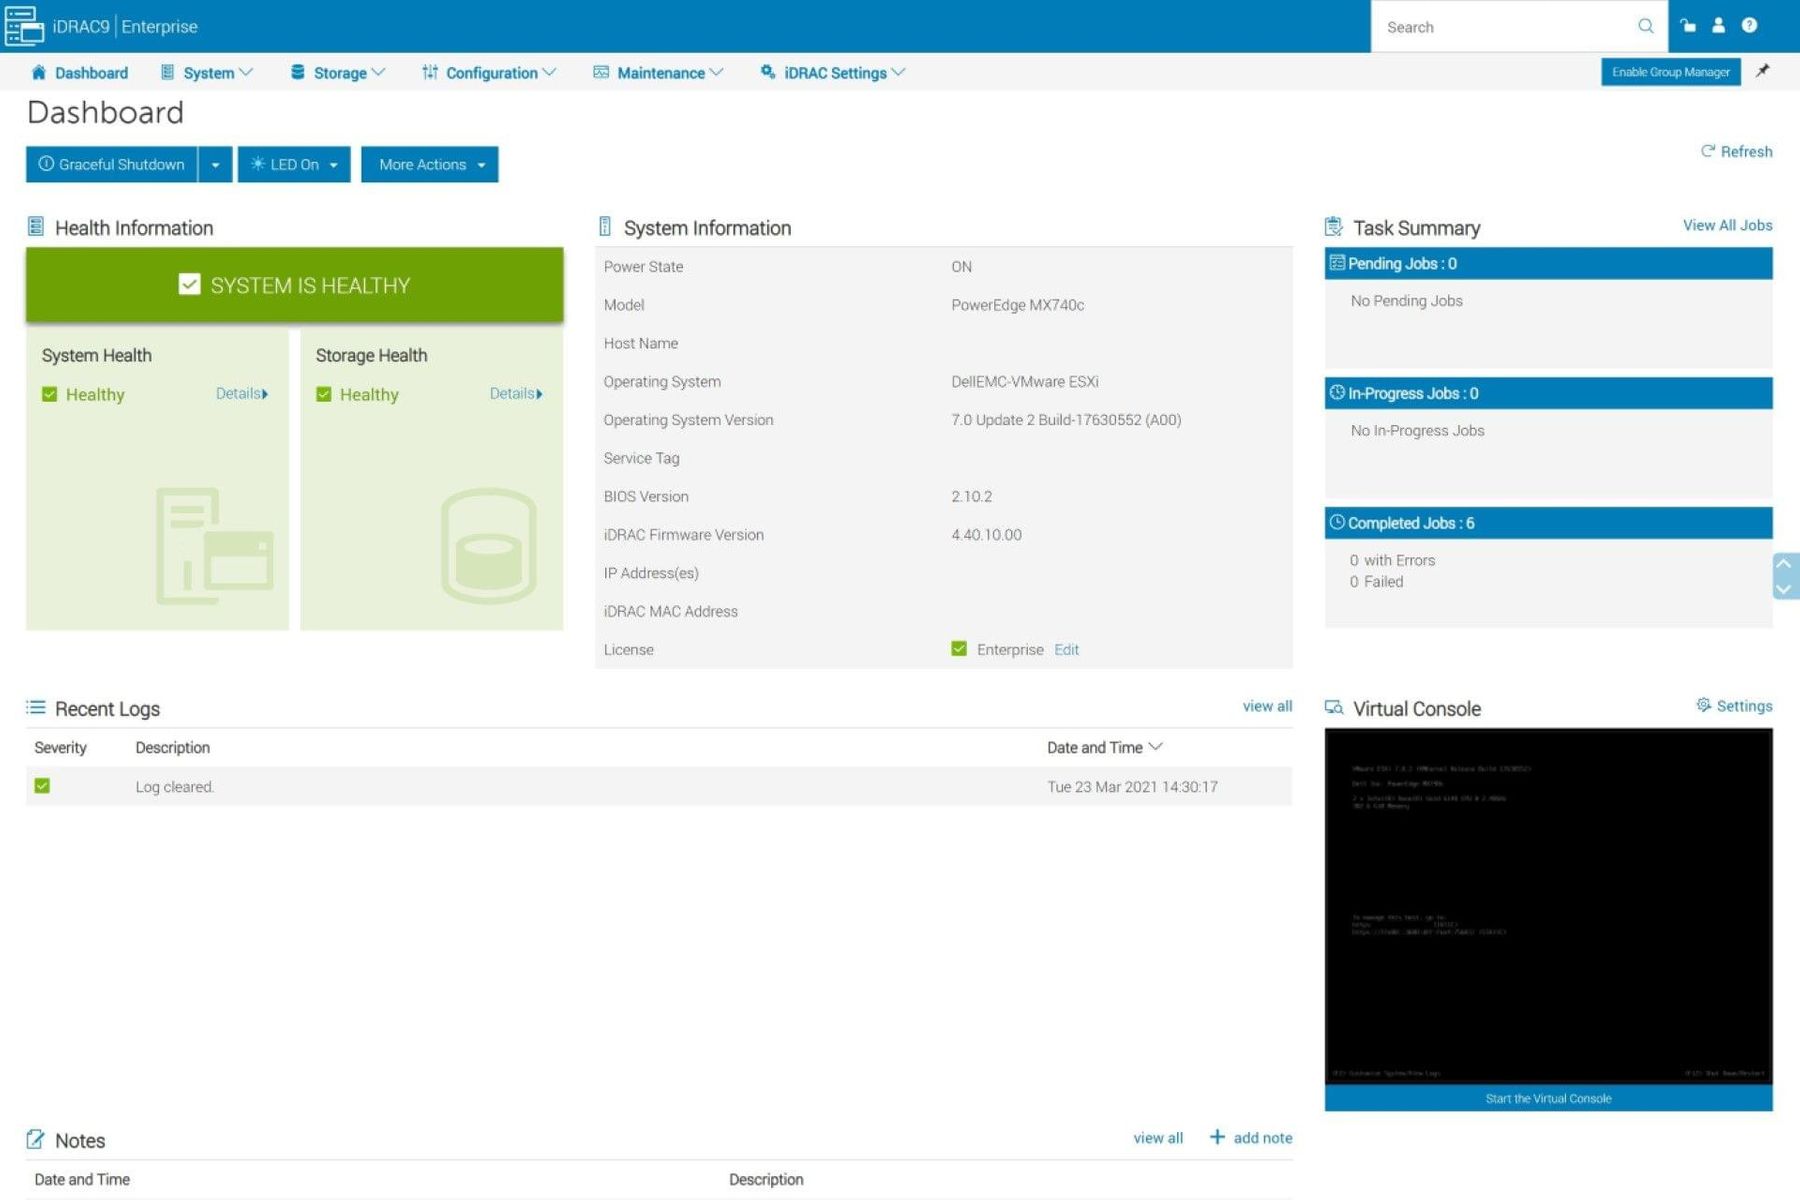Image resolution: width=1800 pixels, height=1200 pixels.
Task: Click the large server graphic in System Health
Action: tap(215, 546)
